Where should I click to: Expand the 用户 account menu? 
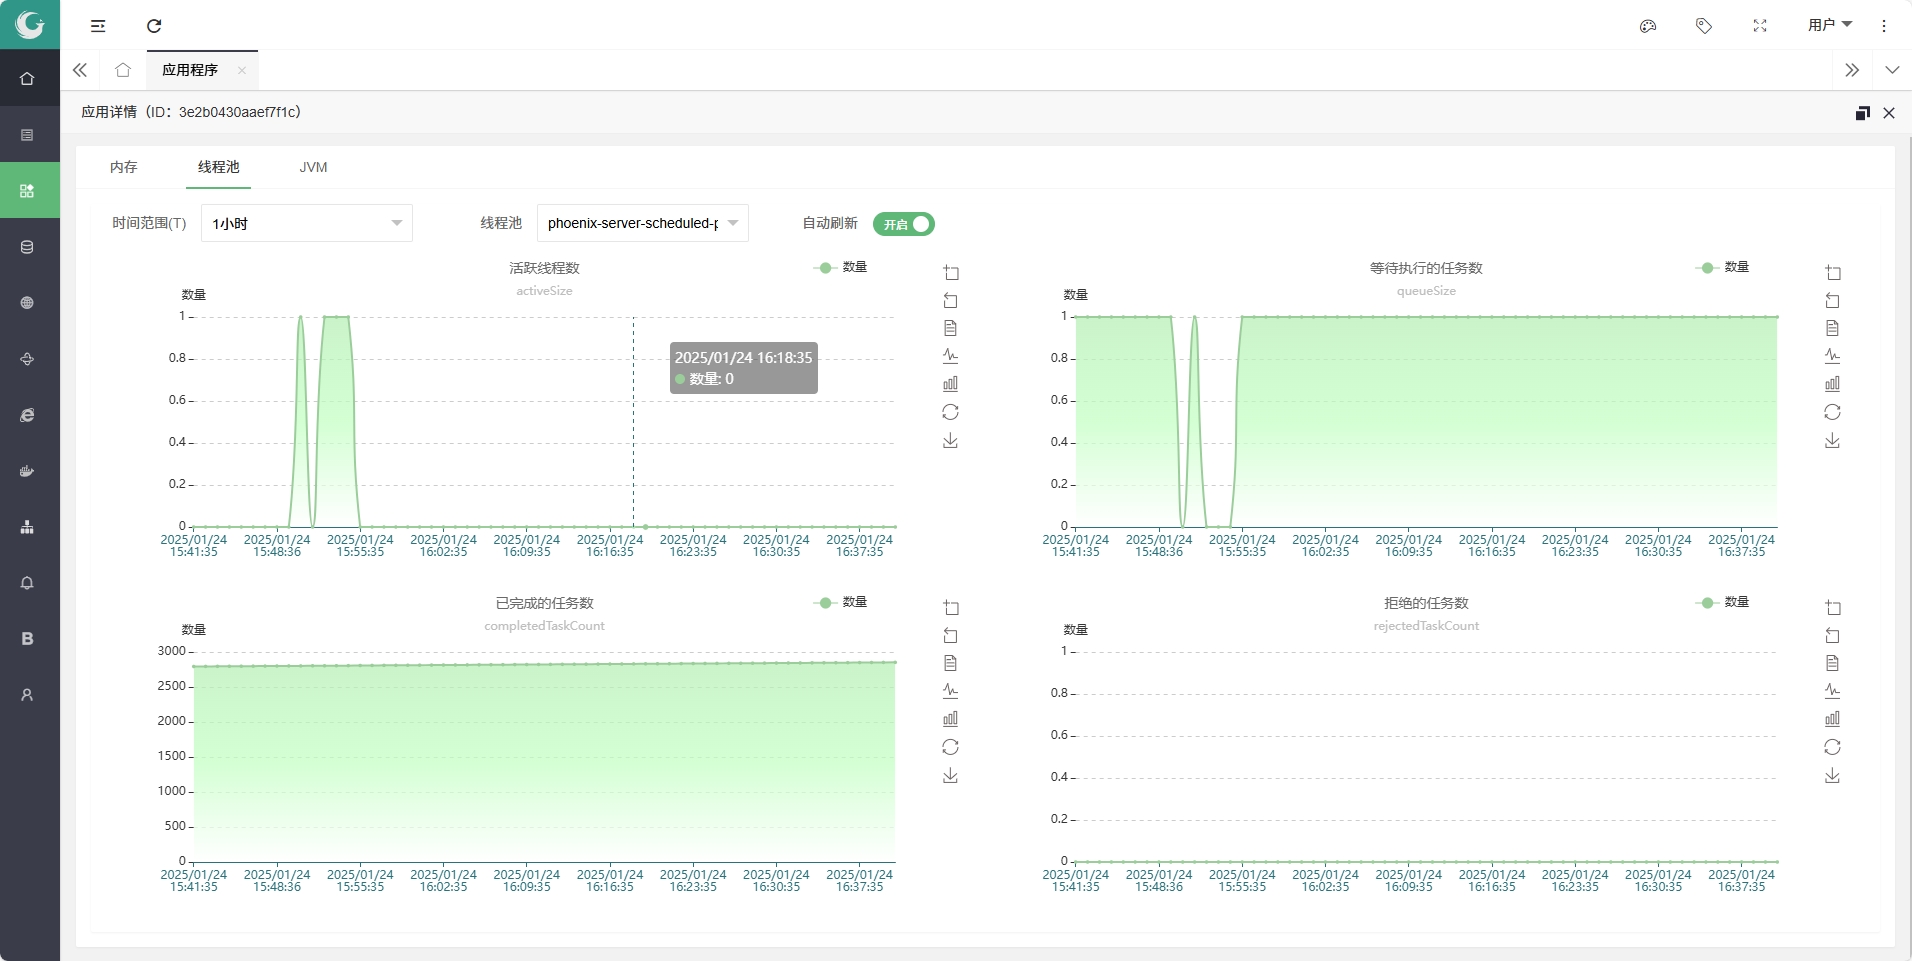pyautogui.click(x=1830, y=25)
